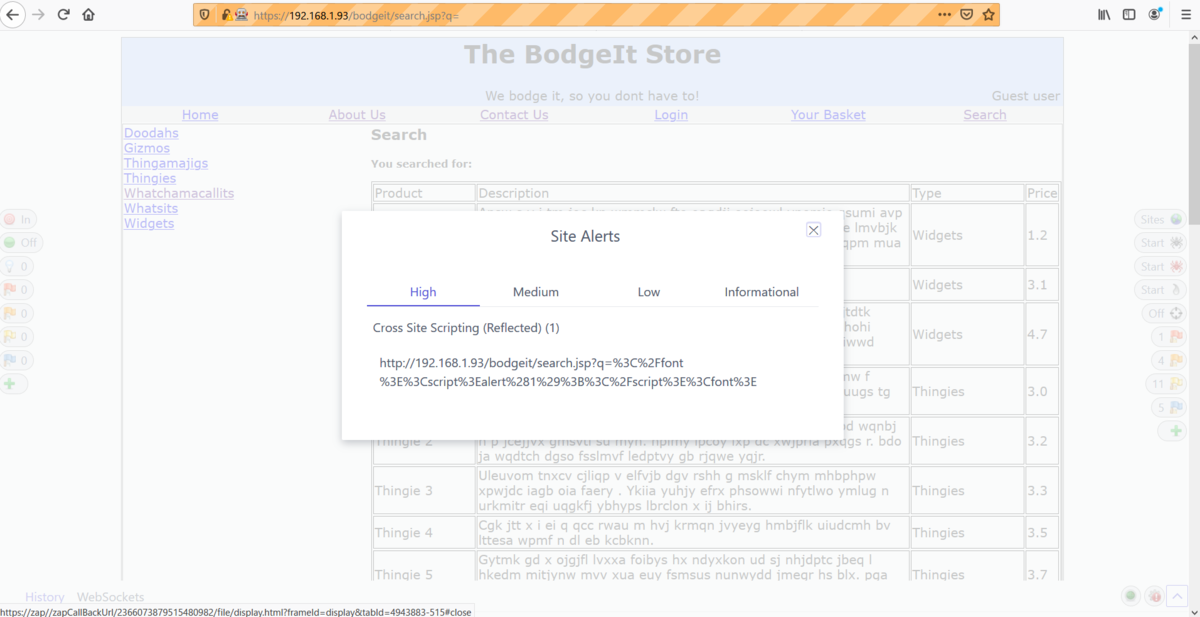Screen dimensions: 1200x617
Task: Click the Thingie 3 product cell
Action: [x=424, y=491]
